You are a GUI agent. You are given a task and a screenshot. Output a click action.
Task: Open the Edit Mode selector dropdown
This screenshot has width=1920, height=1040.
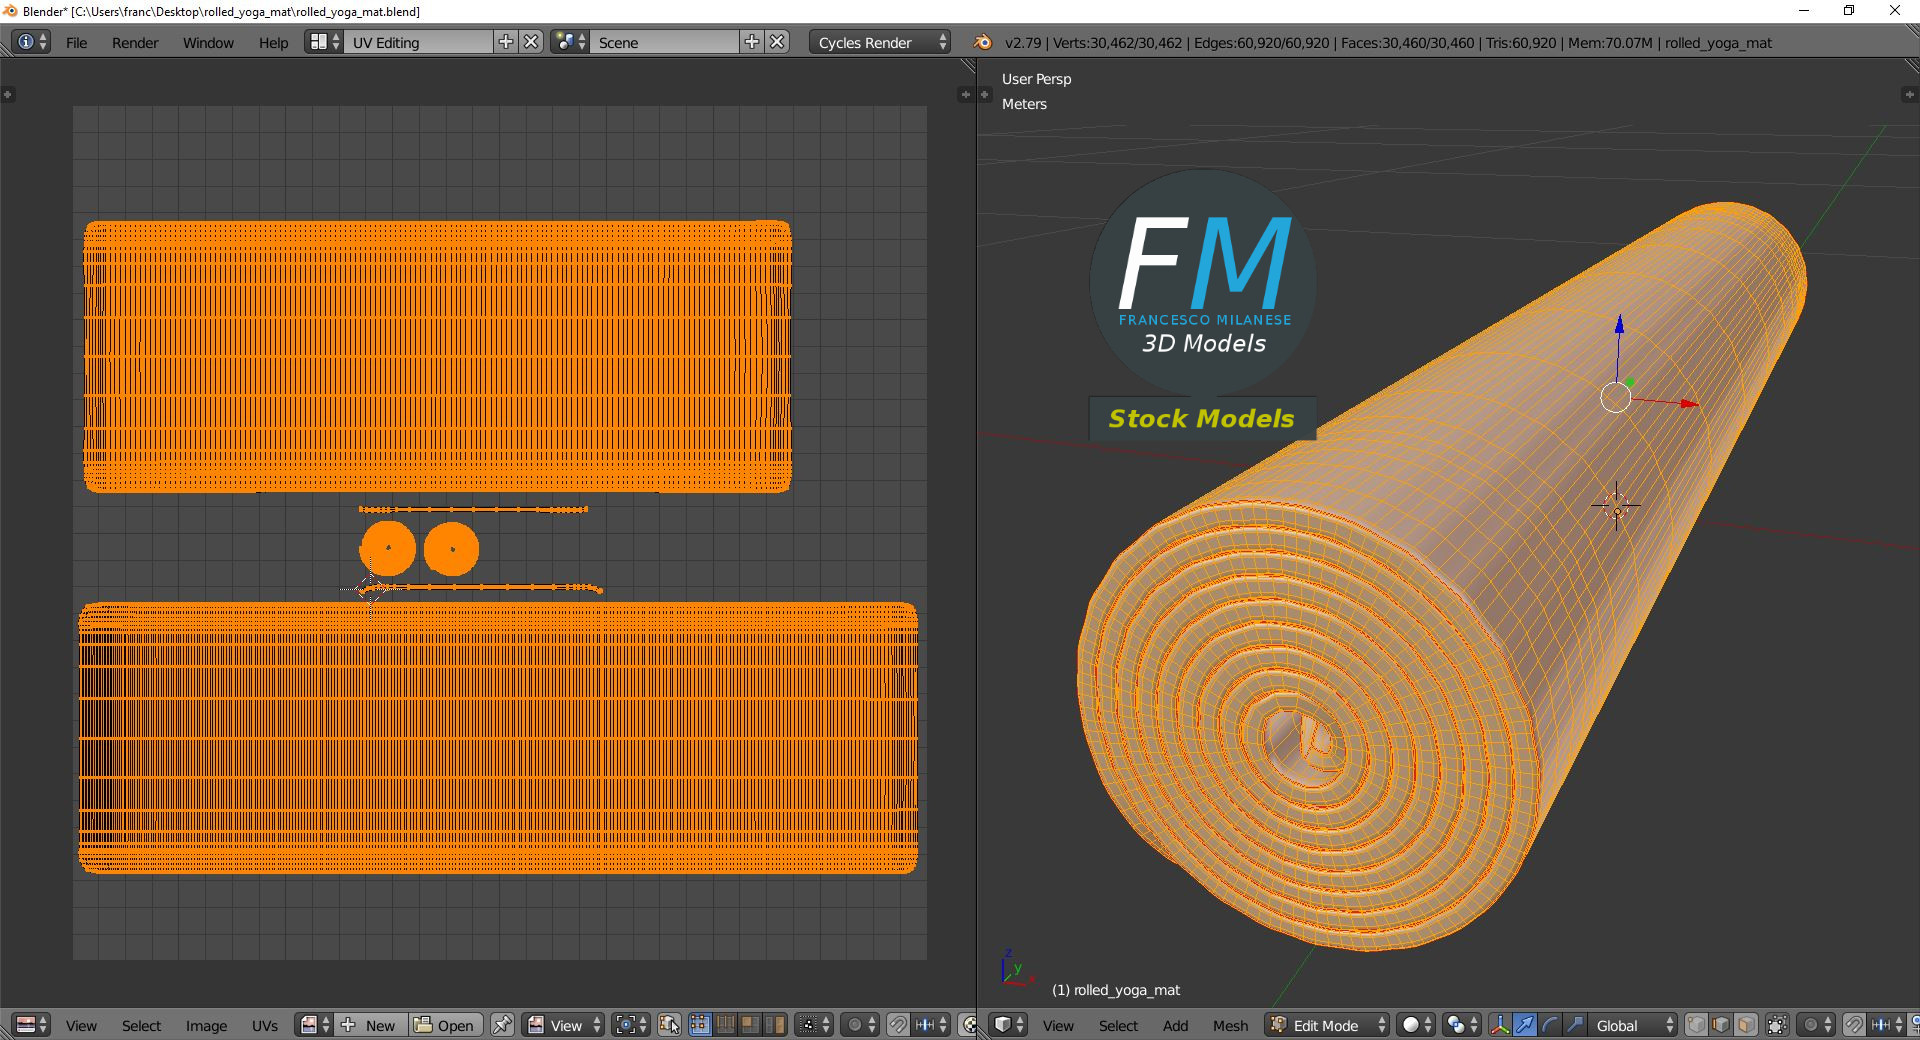[x=1327, y=1025]
